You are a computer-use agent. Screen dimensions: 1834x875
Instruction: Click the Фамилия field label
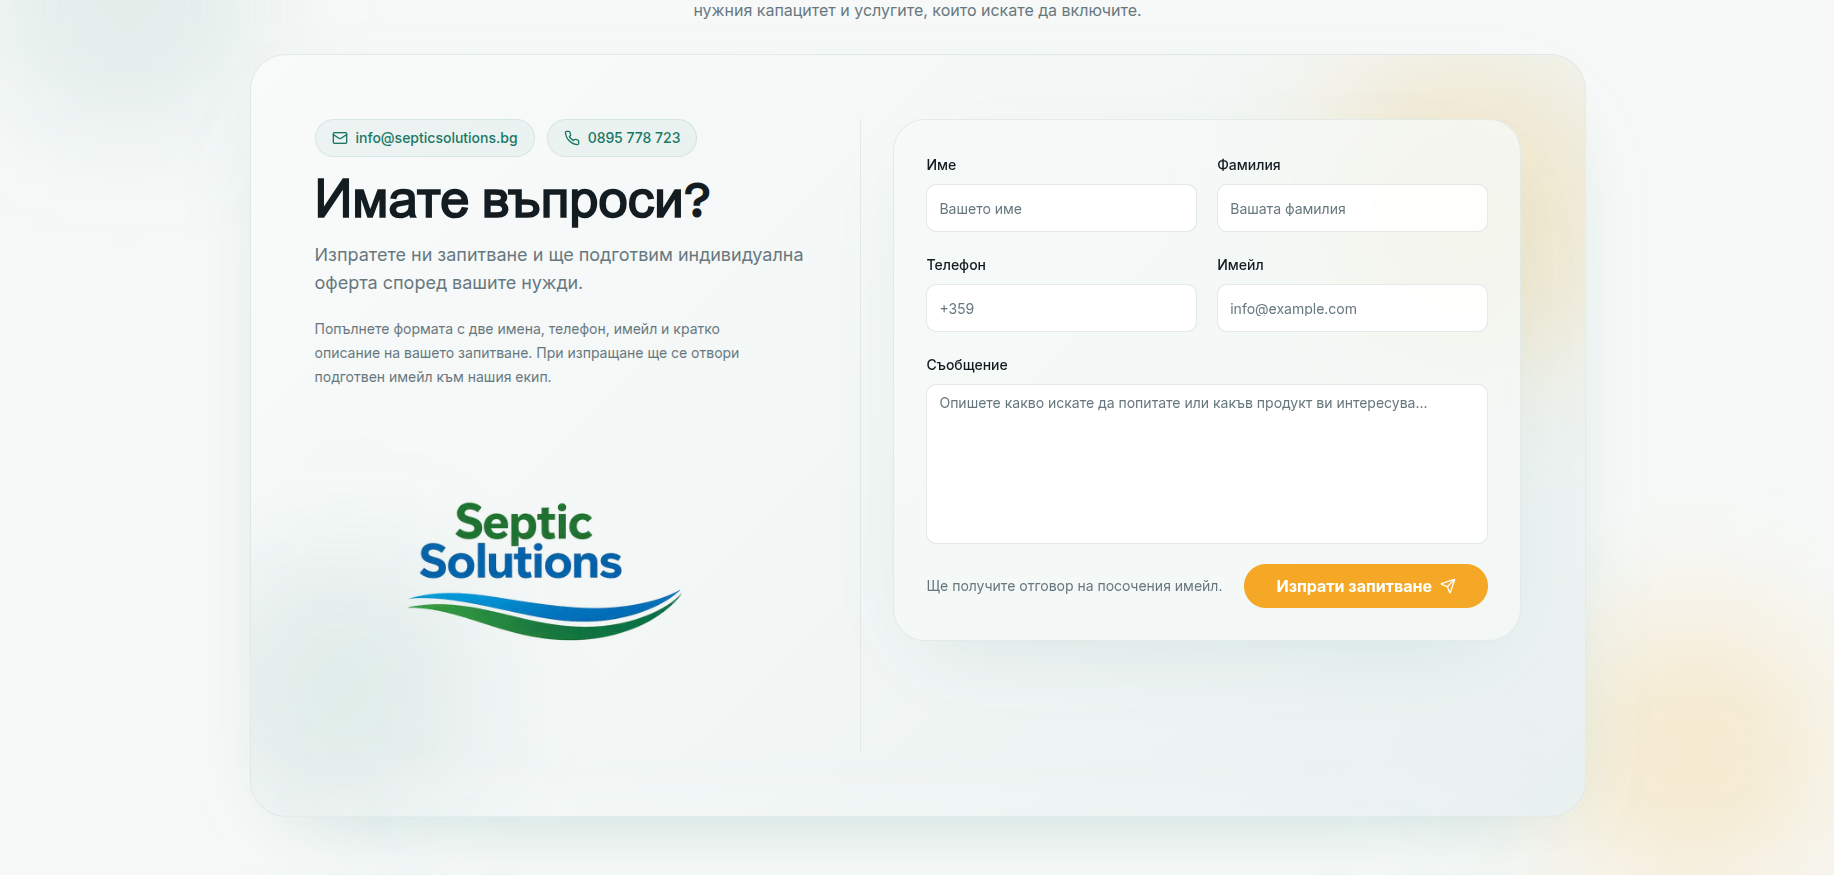tap(1248, 165)
